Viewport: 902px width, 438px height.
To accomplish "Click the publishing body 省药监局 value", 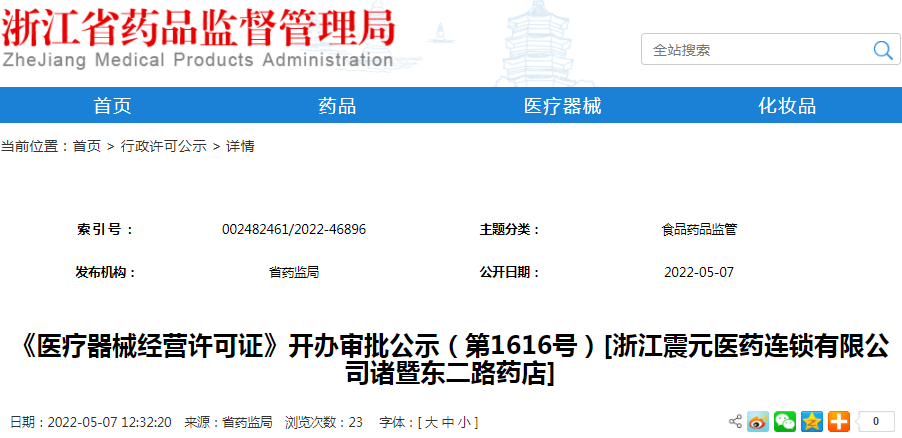I will 294,272.
